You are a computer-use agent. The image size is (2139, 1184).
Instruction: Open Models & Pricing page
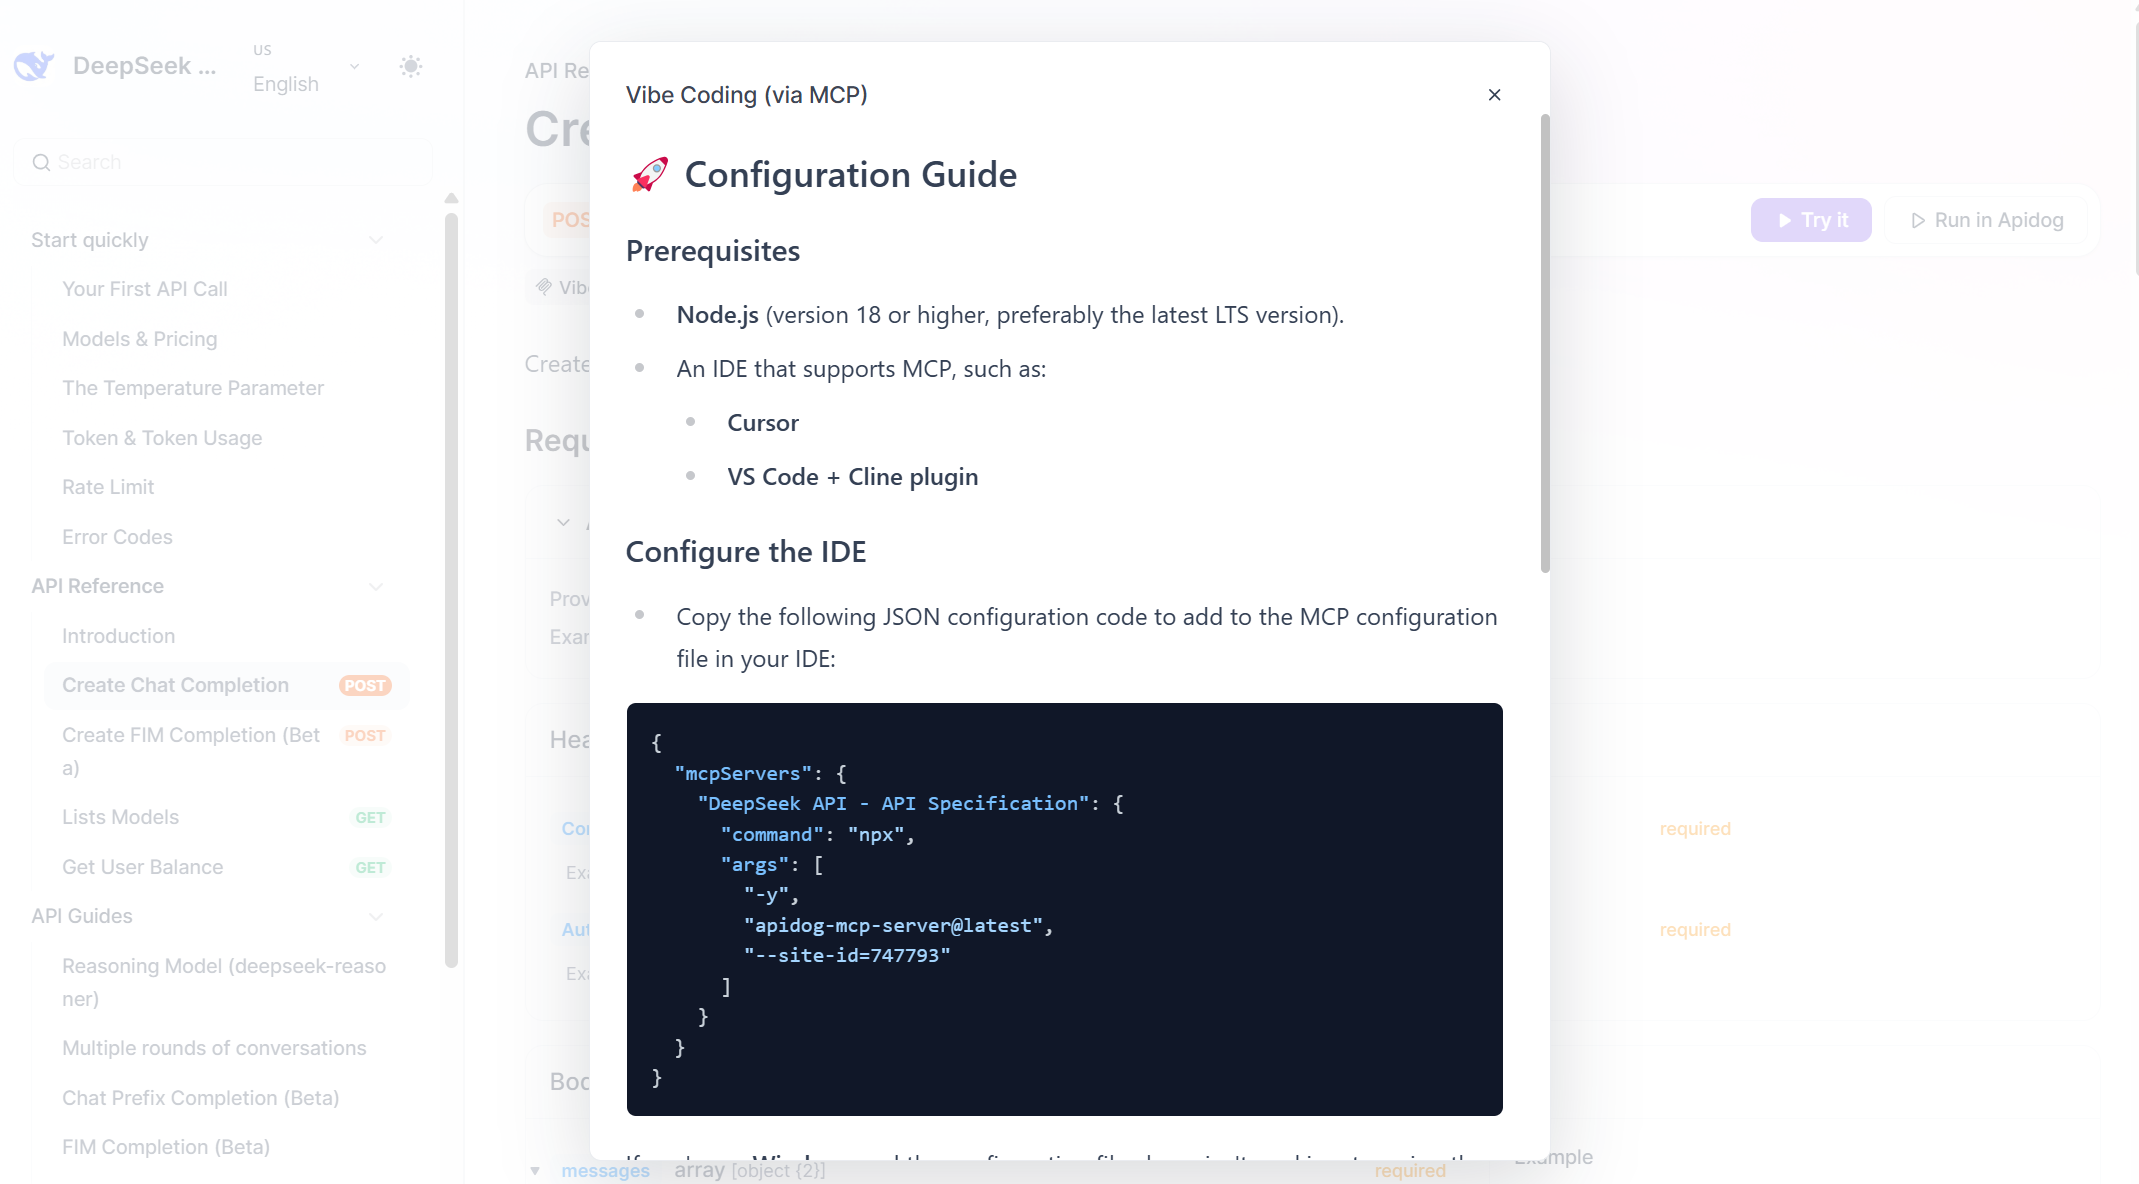click(140, 339)
